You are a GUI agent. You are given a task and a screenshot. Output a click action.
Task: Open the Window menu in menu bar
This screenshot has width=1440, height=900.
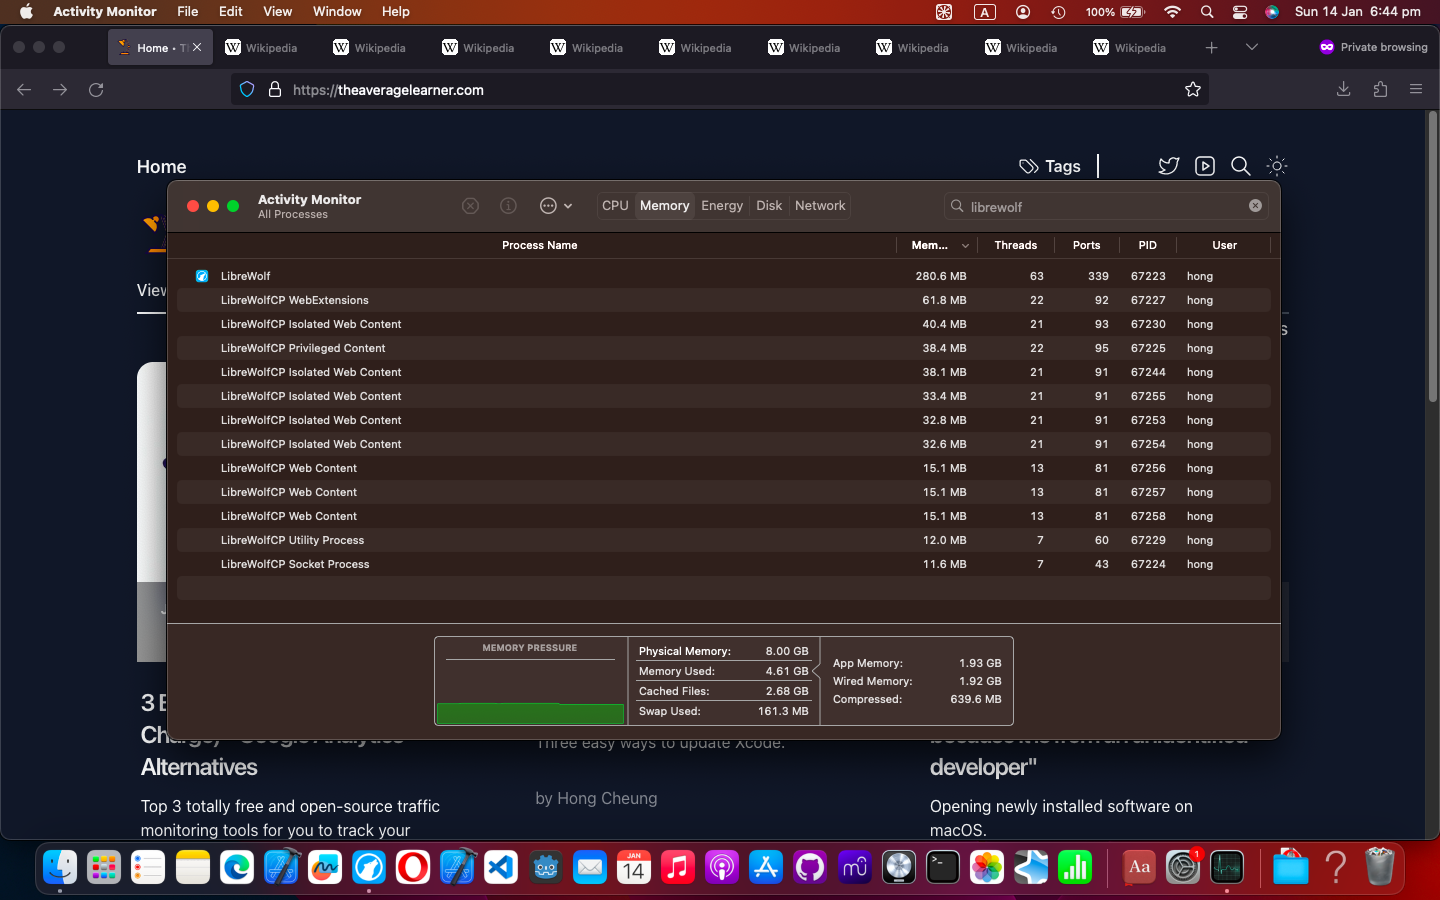pyautogui.click(x=337, y=12)
